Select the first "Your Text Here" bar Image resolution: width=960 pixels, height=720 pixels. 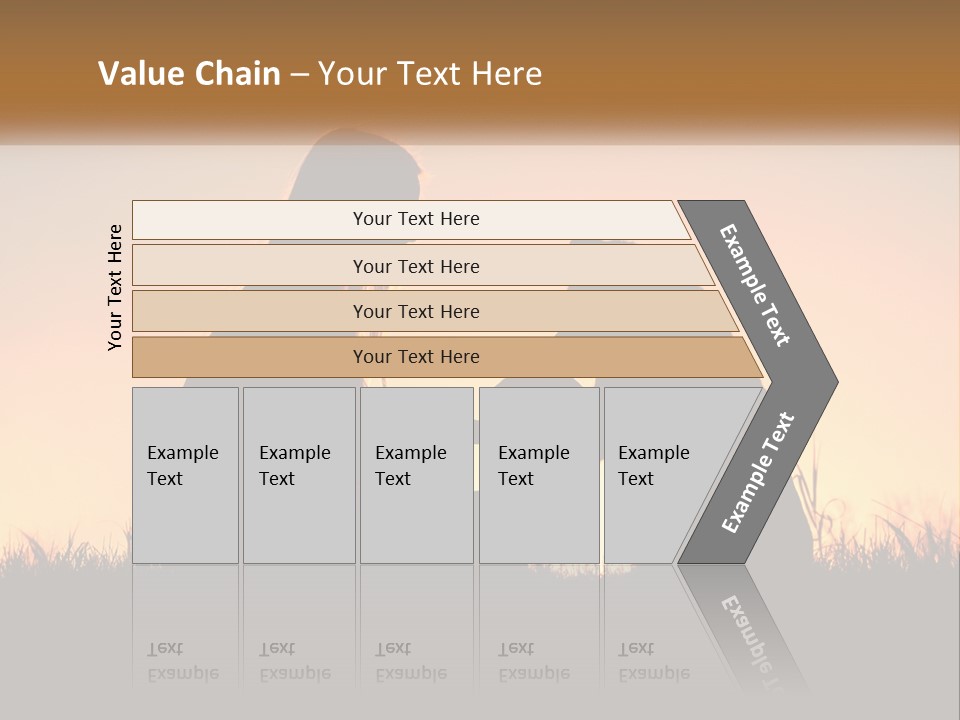tap(415, 219)
